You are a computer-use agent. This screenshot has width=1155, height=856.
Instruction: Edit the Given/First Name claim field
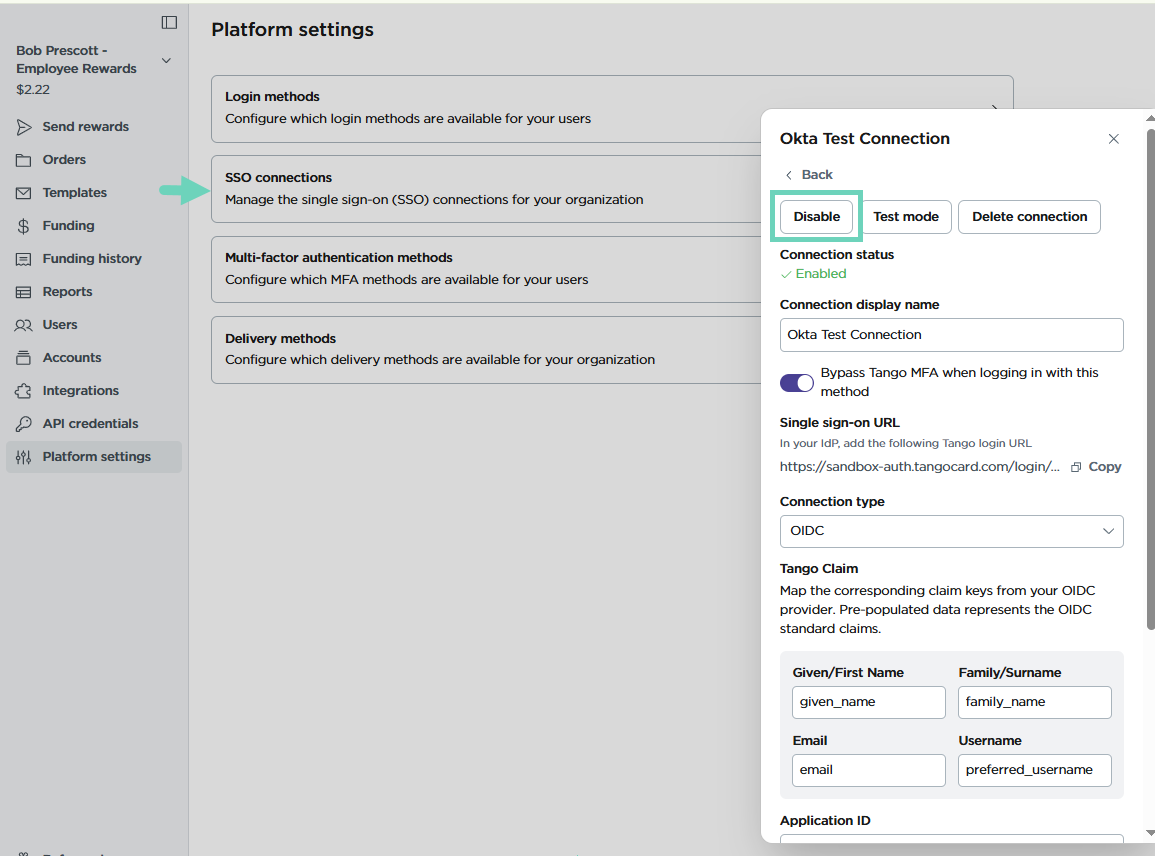point(868,702)
